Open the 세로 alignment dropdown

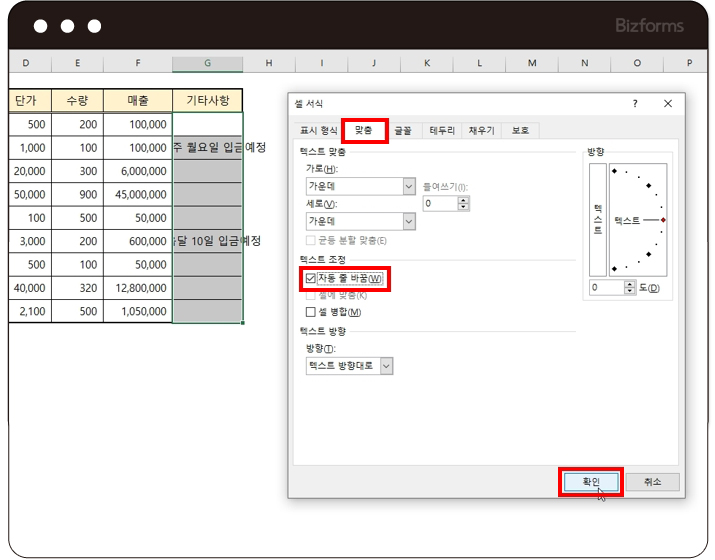click(x=408, y=221)
